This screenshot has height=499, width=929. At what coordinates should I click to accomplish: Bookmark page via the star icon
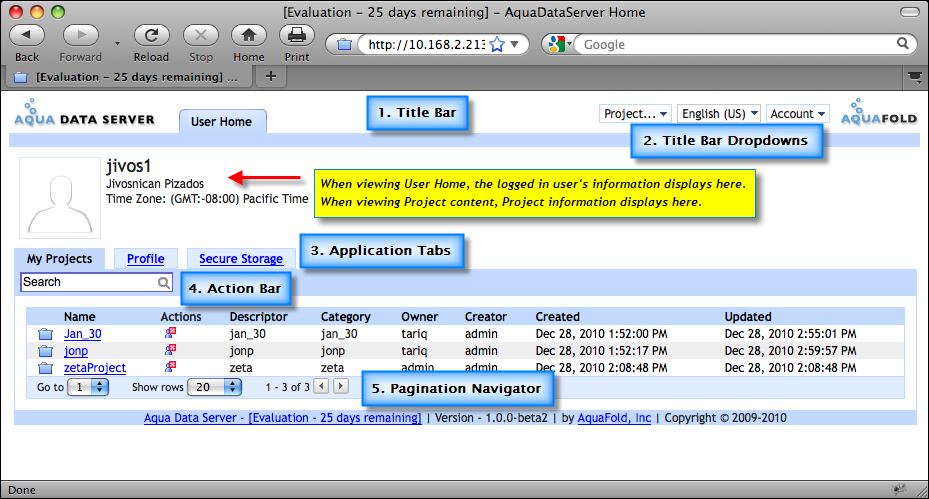pyautogui.click(x=497, y=44)
